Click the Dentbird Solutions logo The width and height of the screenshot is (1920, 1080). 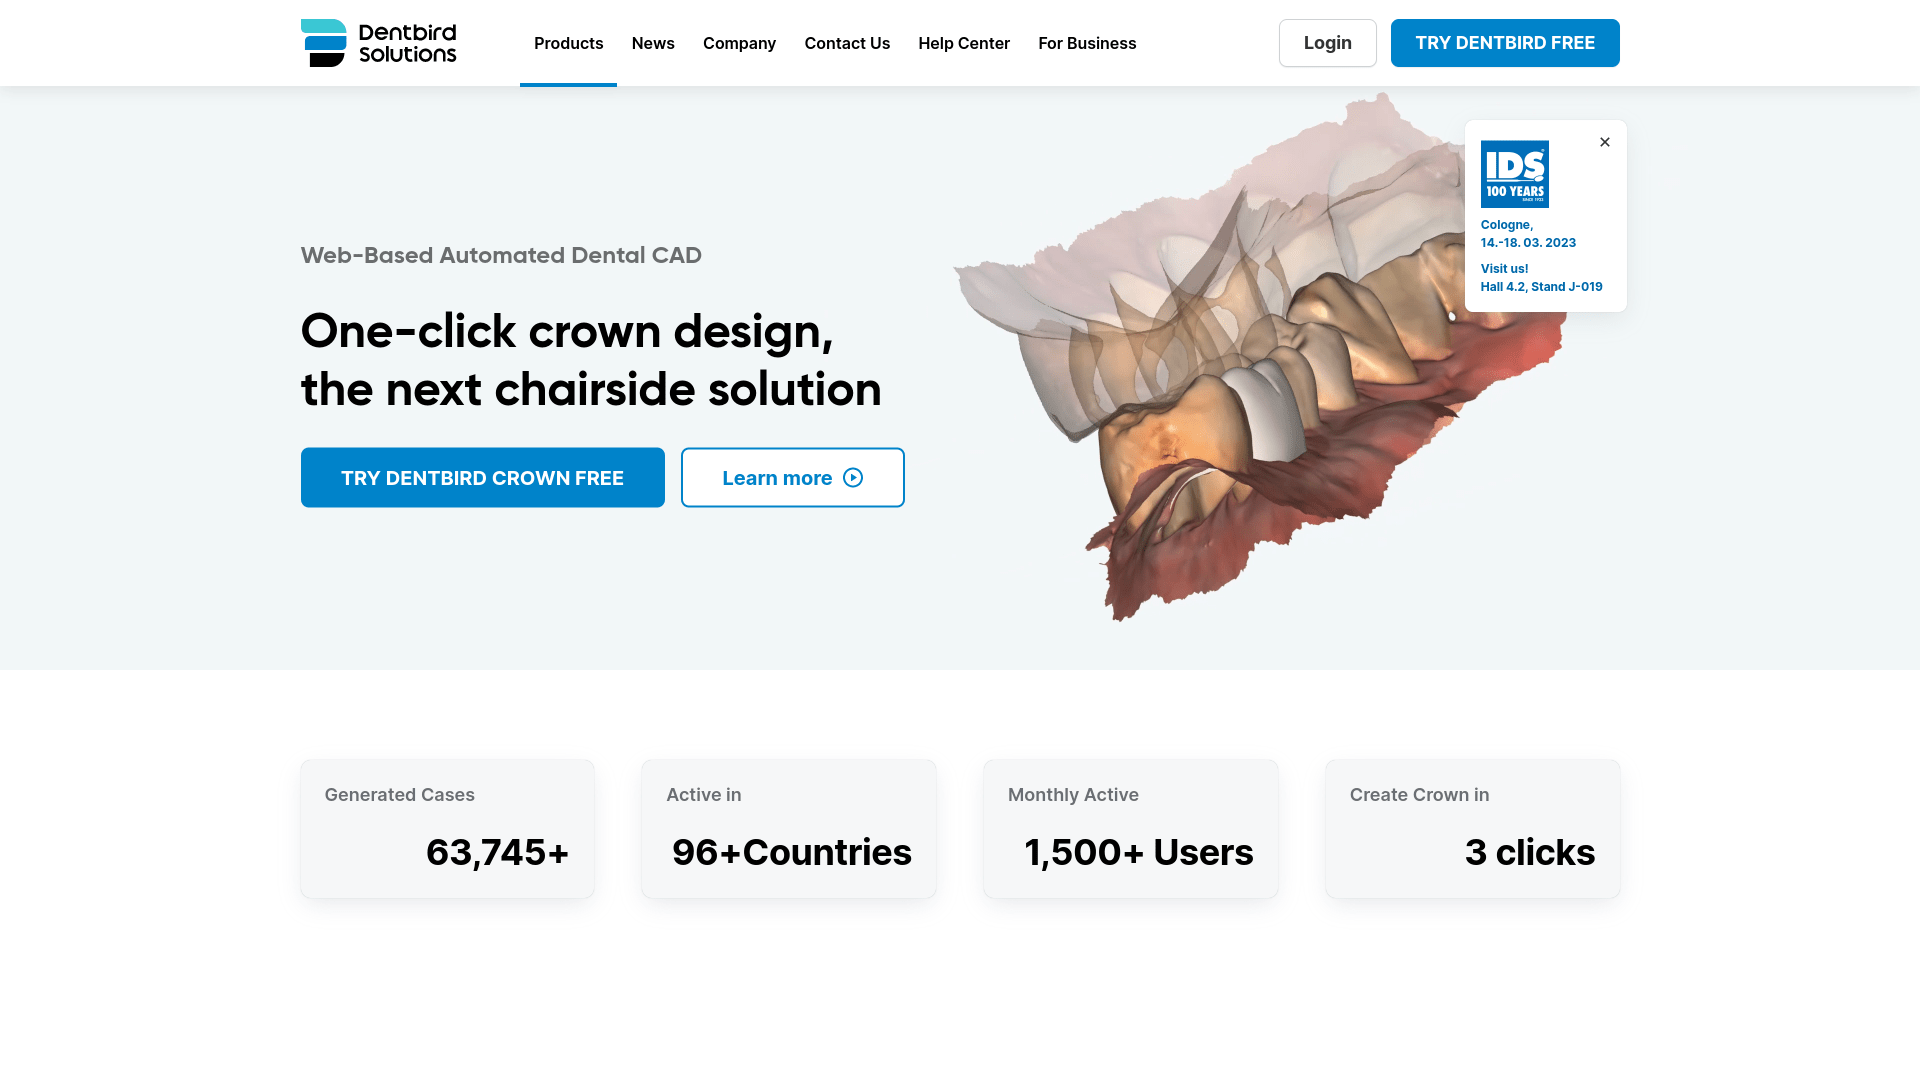click(x=378, y=43)
